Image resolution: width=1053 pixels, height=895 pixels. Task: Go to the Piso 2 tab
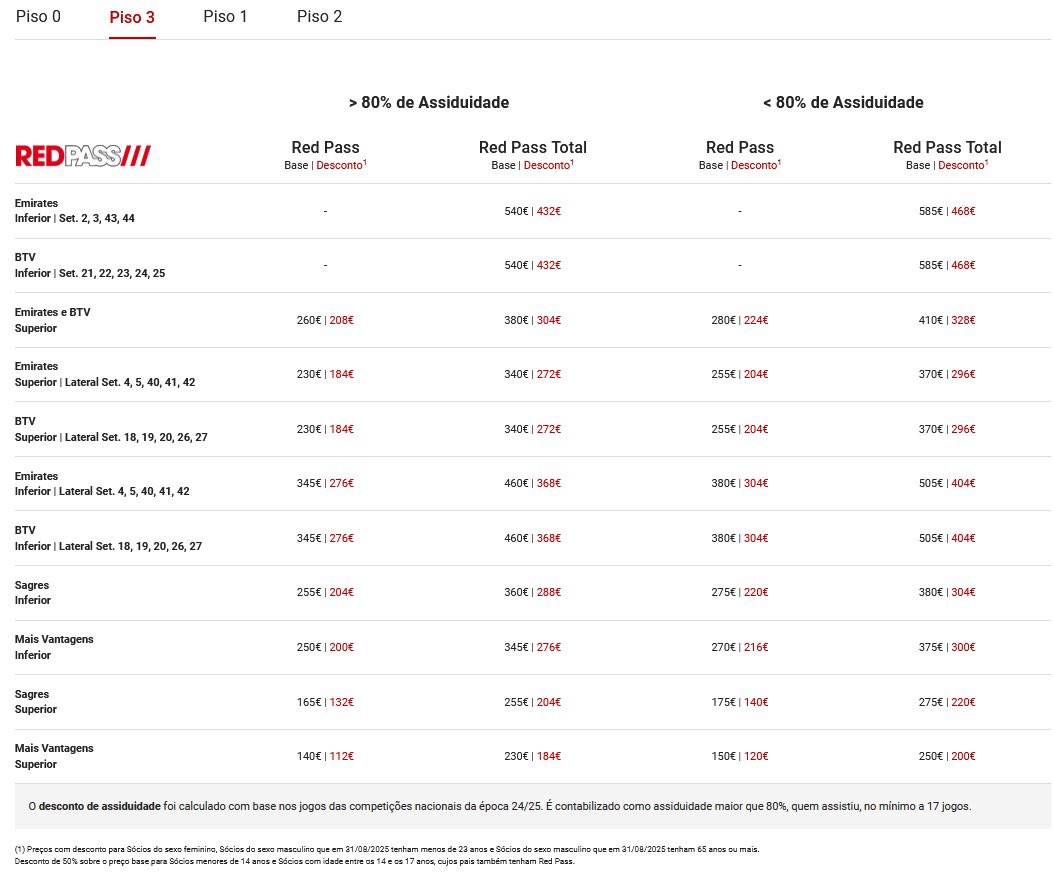[320, 17]
